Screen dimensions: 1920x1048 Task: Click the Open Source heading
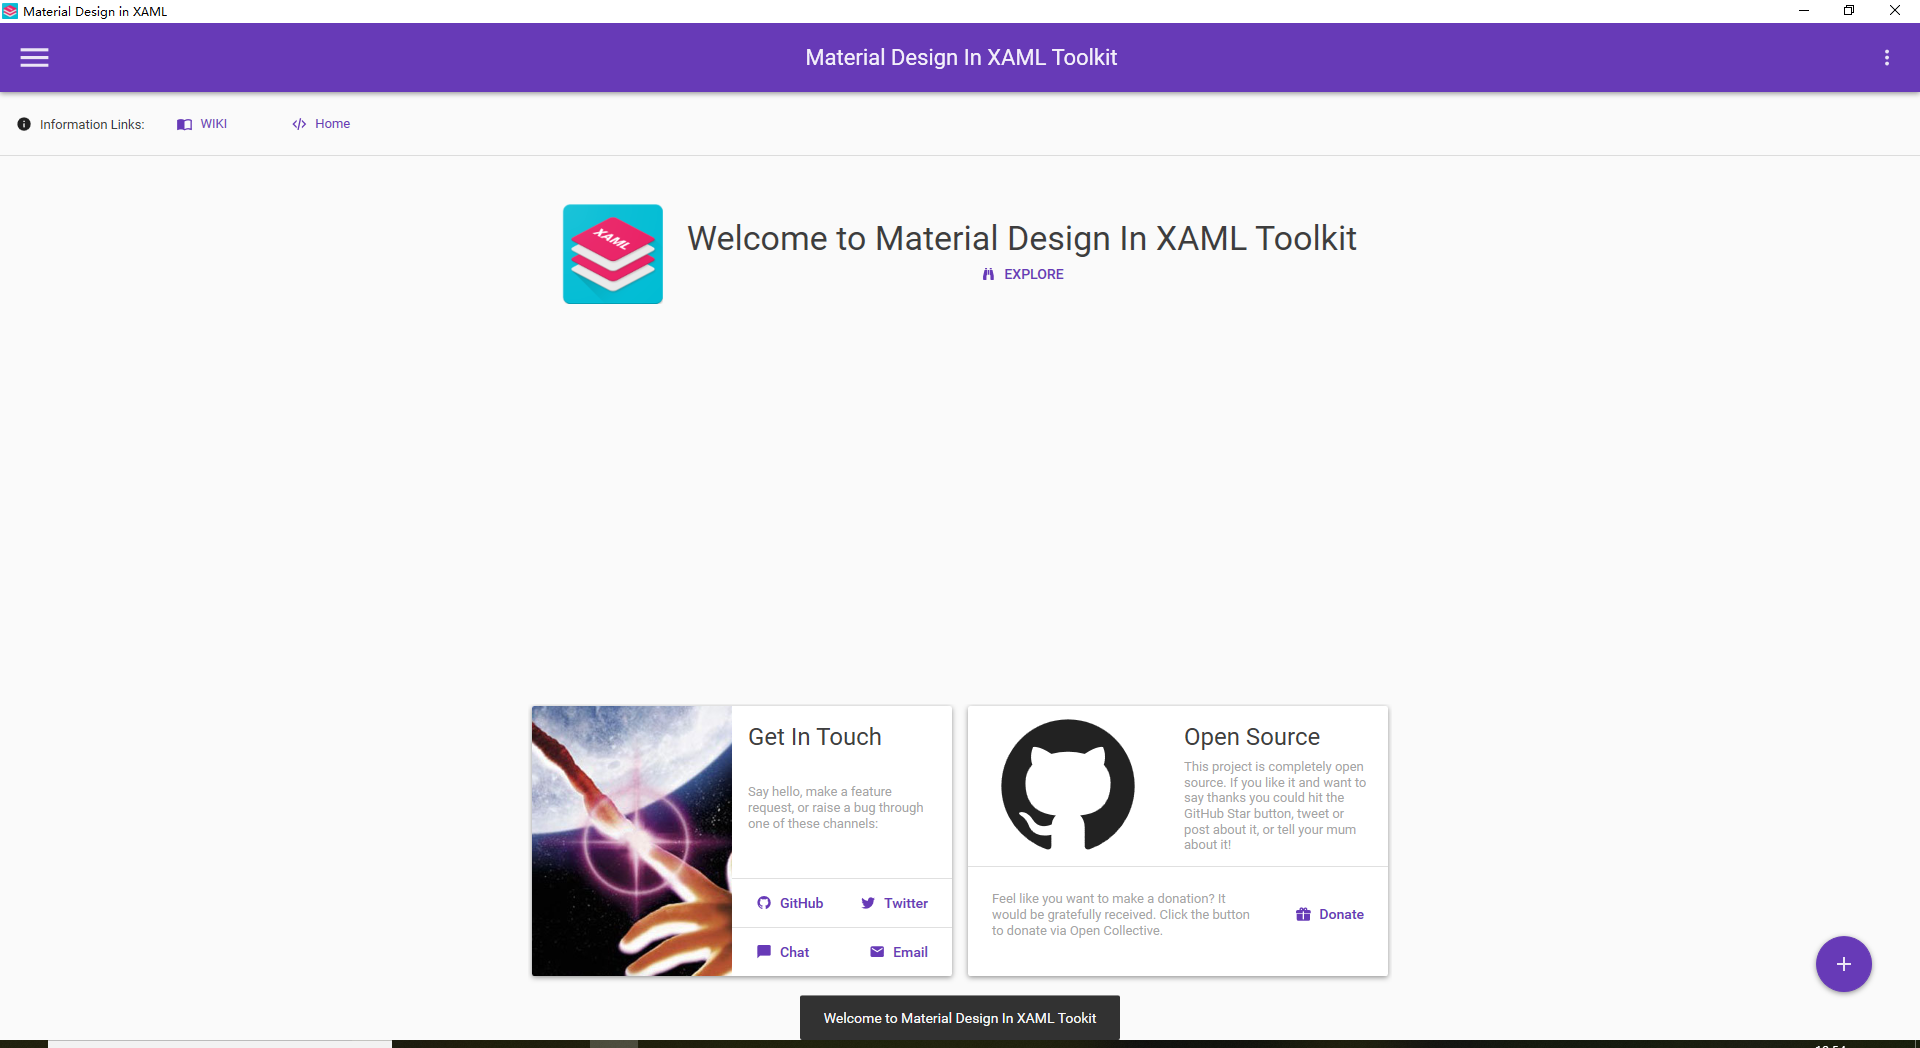click(1252, 737)
